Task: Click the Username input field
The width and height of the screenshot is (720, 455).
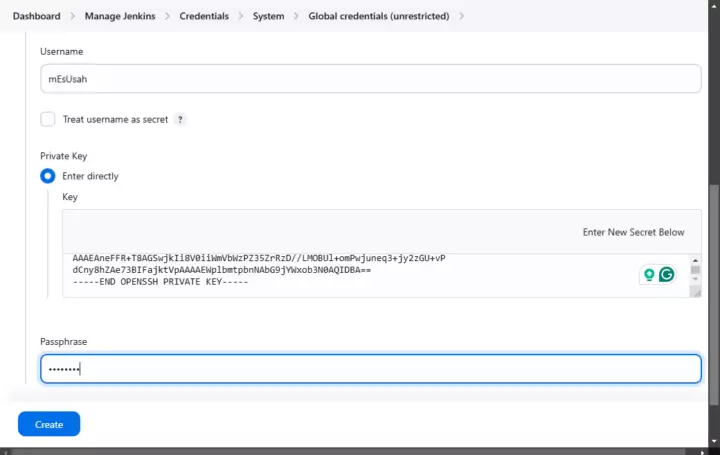Action: click(371, 79)
